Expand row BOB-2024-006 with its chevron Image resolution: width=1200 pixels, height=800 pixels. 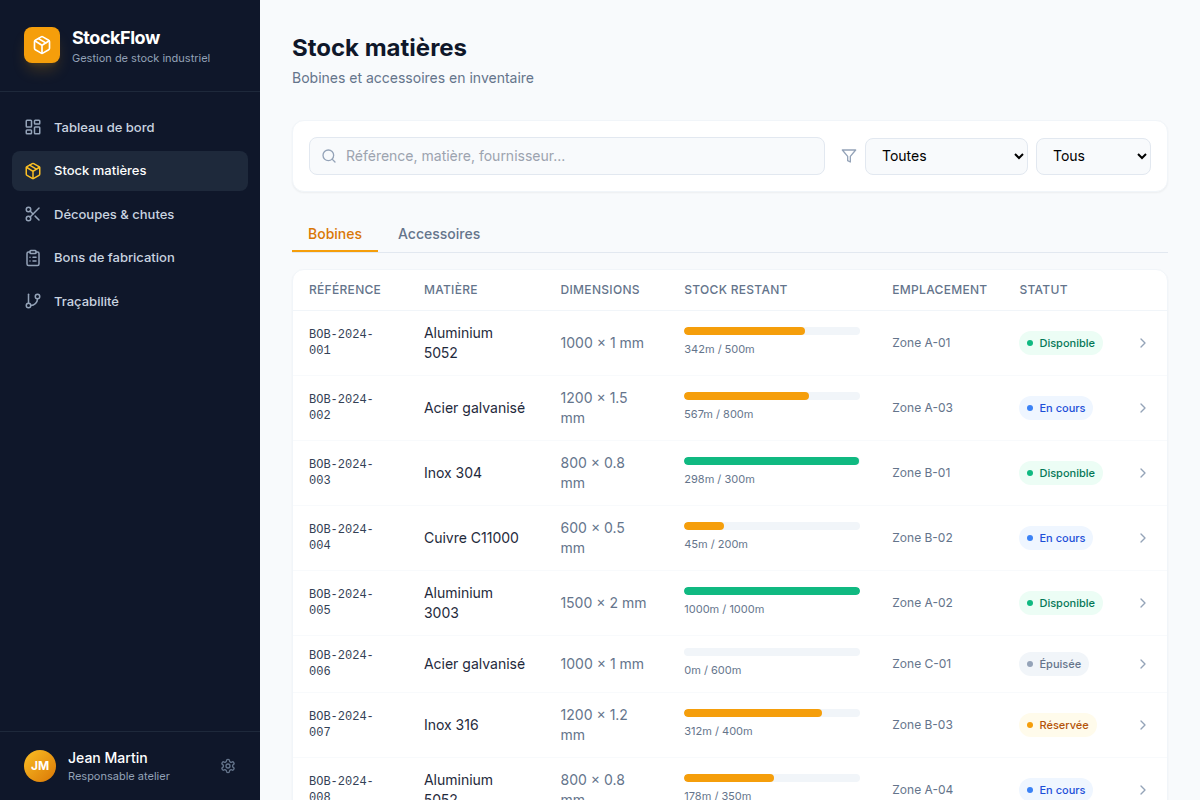[1143, 664]
